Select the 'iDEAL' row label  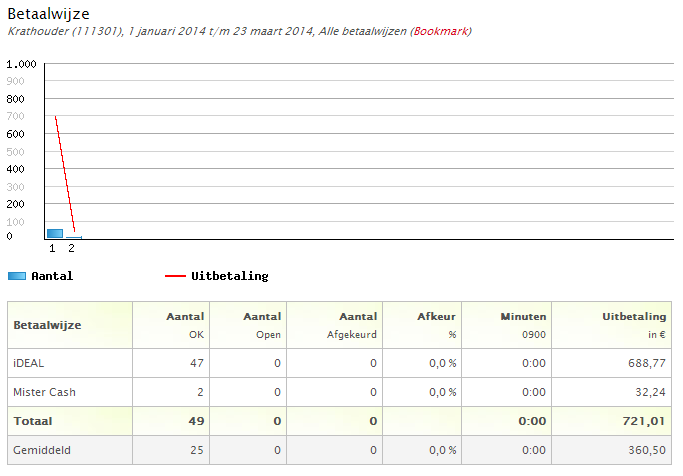coord(28,363)
